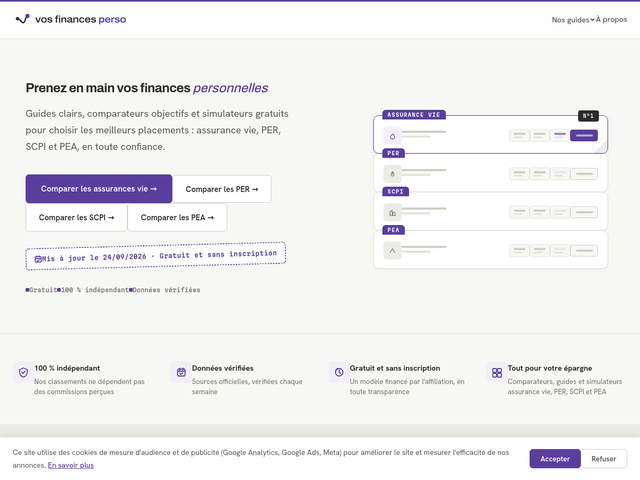Click the Prenez en main vos finances headline
The image size is (640, 480).
point(147,88)
